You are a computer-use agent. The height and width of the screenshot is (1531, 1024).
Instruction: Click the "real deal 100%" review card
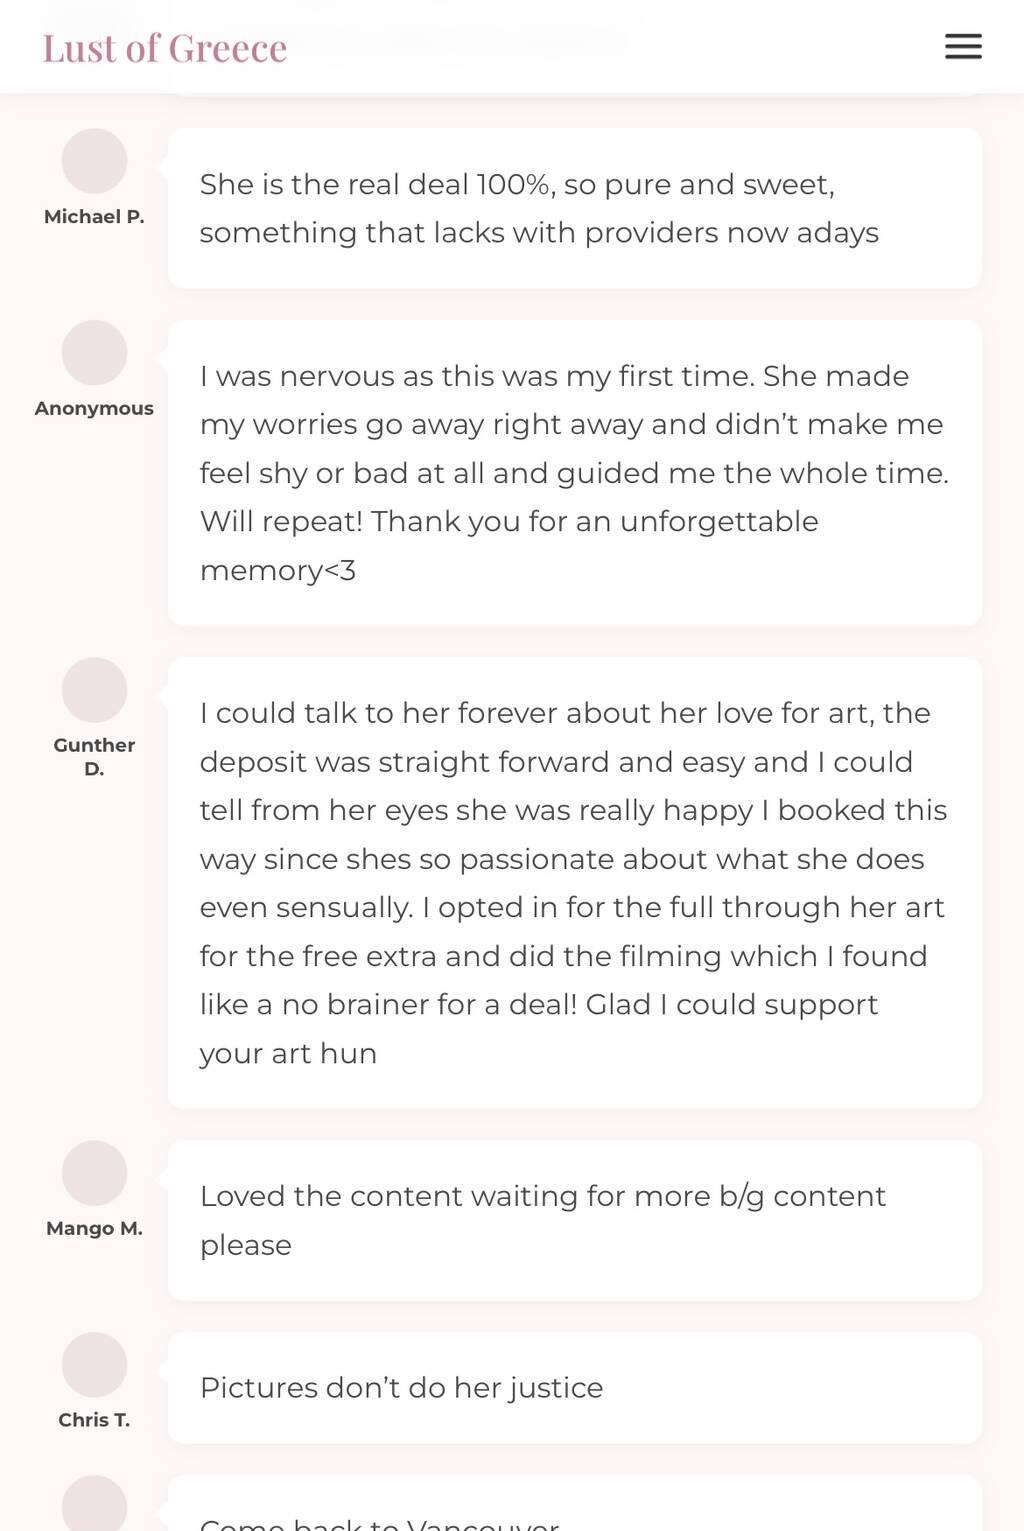click(x=574, y=208)
